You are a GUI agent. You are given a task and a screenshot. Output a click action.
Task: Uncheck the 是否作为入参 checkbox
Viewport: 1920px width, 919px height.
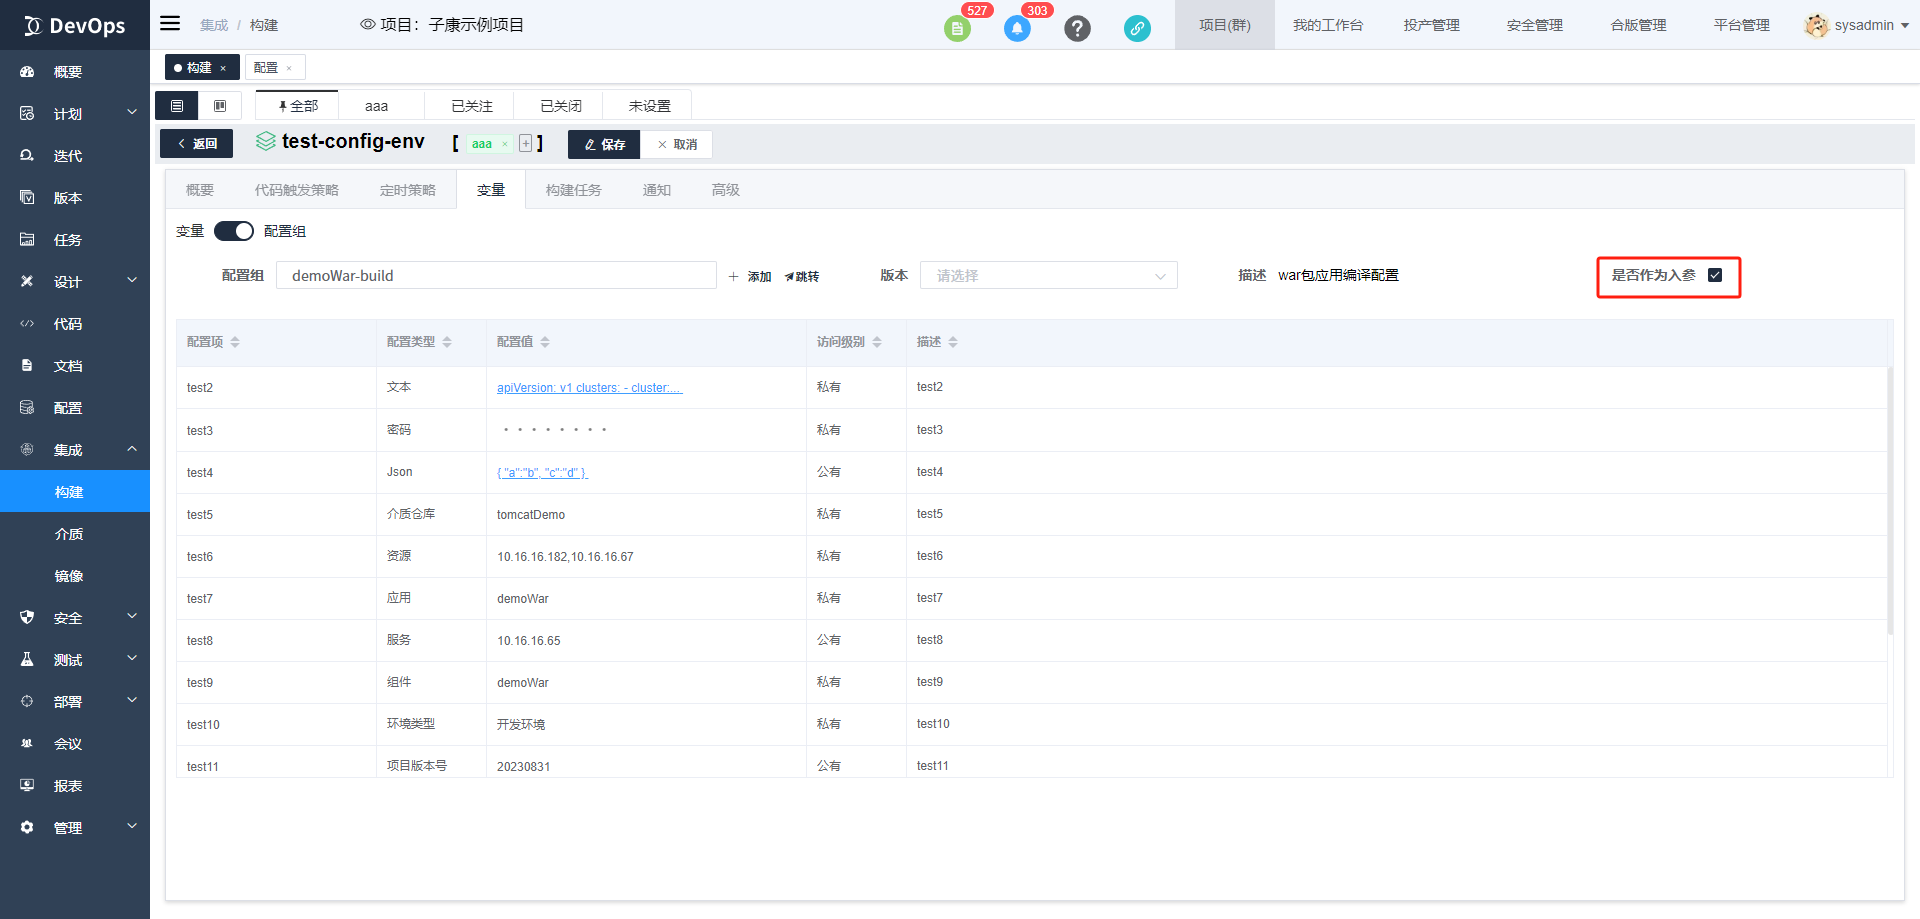[1715, 275]
